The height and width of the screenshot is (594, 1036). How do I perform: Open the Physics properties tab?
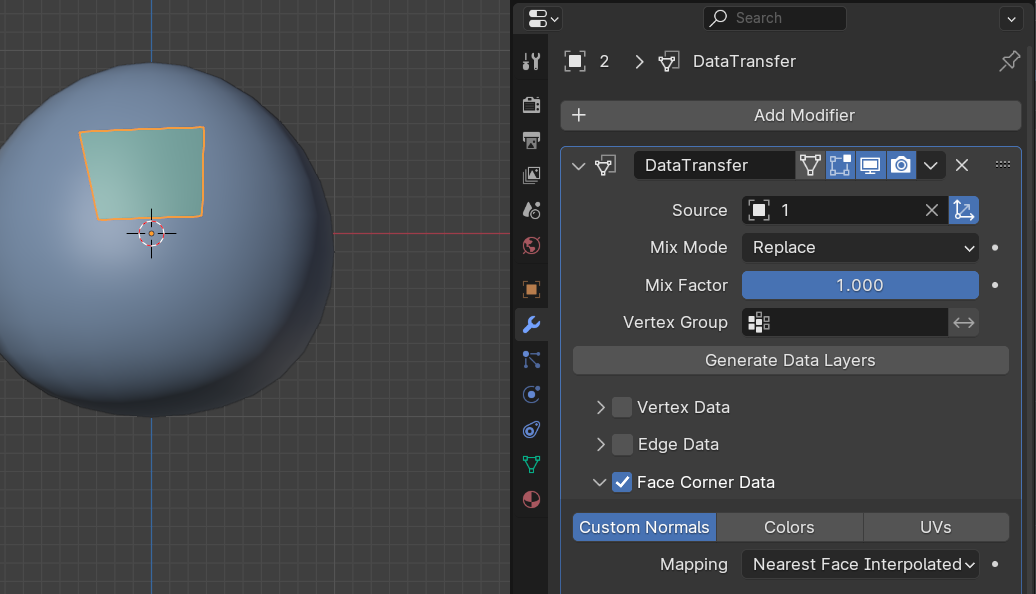click(x=531, y=394)
